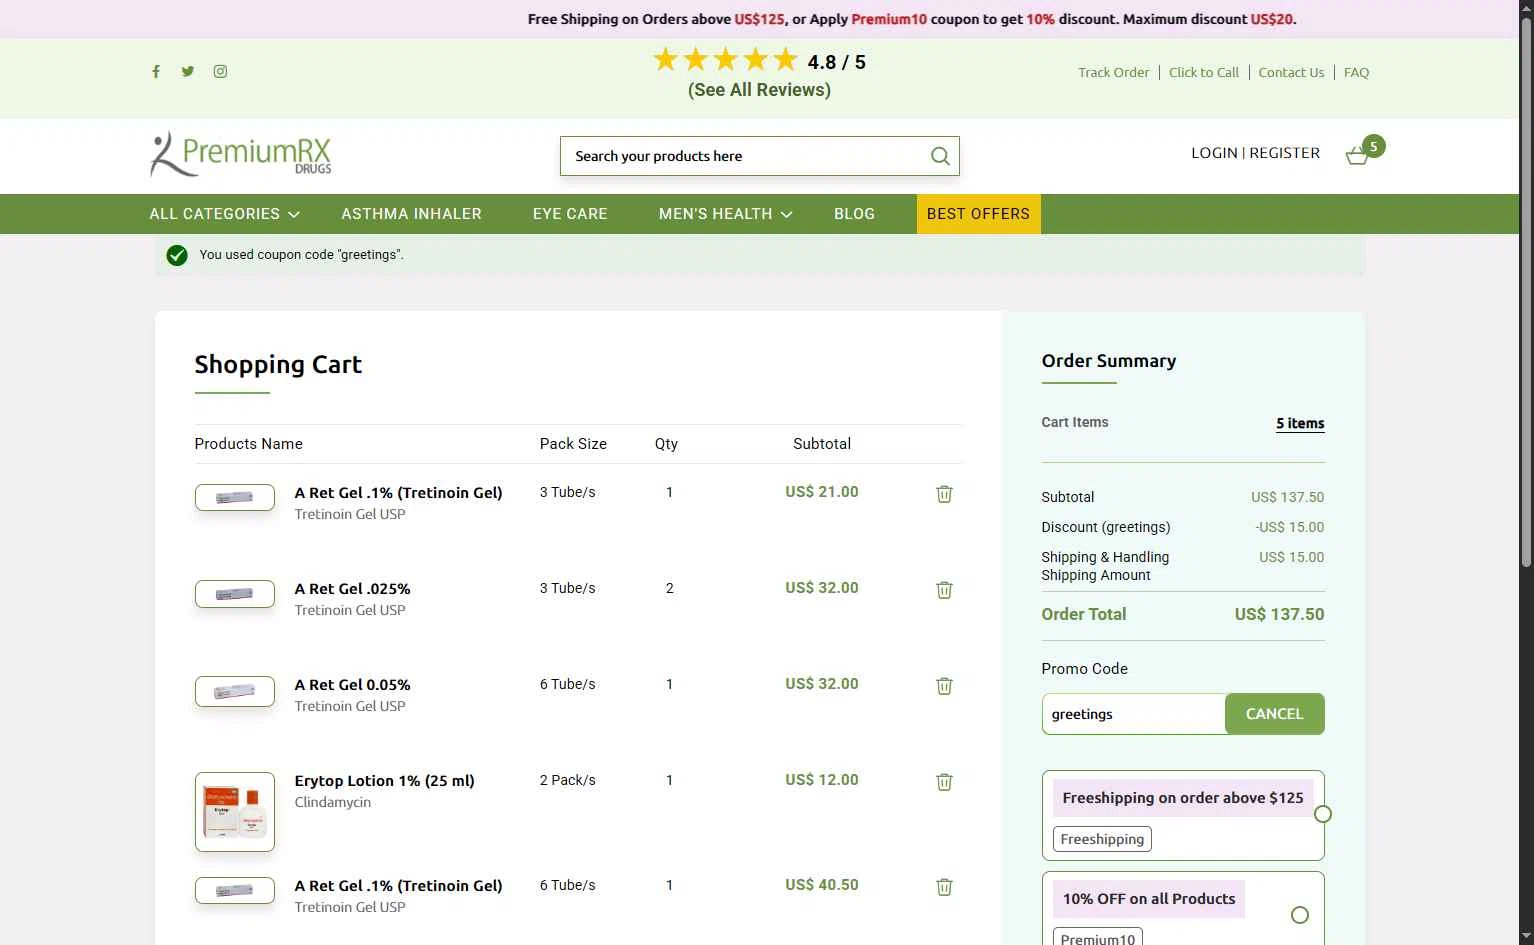Cancel the greetings promo code
This screenshot has width=1534, height=945.
[1274, 714]
